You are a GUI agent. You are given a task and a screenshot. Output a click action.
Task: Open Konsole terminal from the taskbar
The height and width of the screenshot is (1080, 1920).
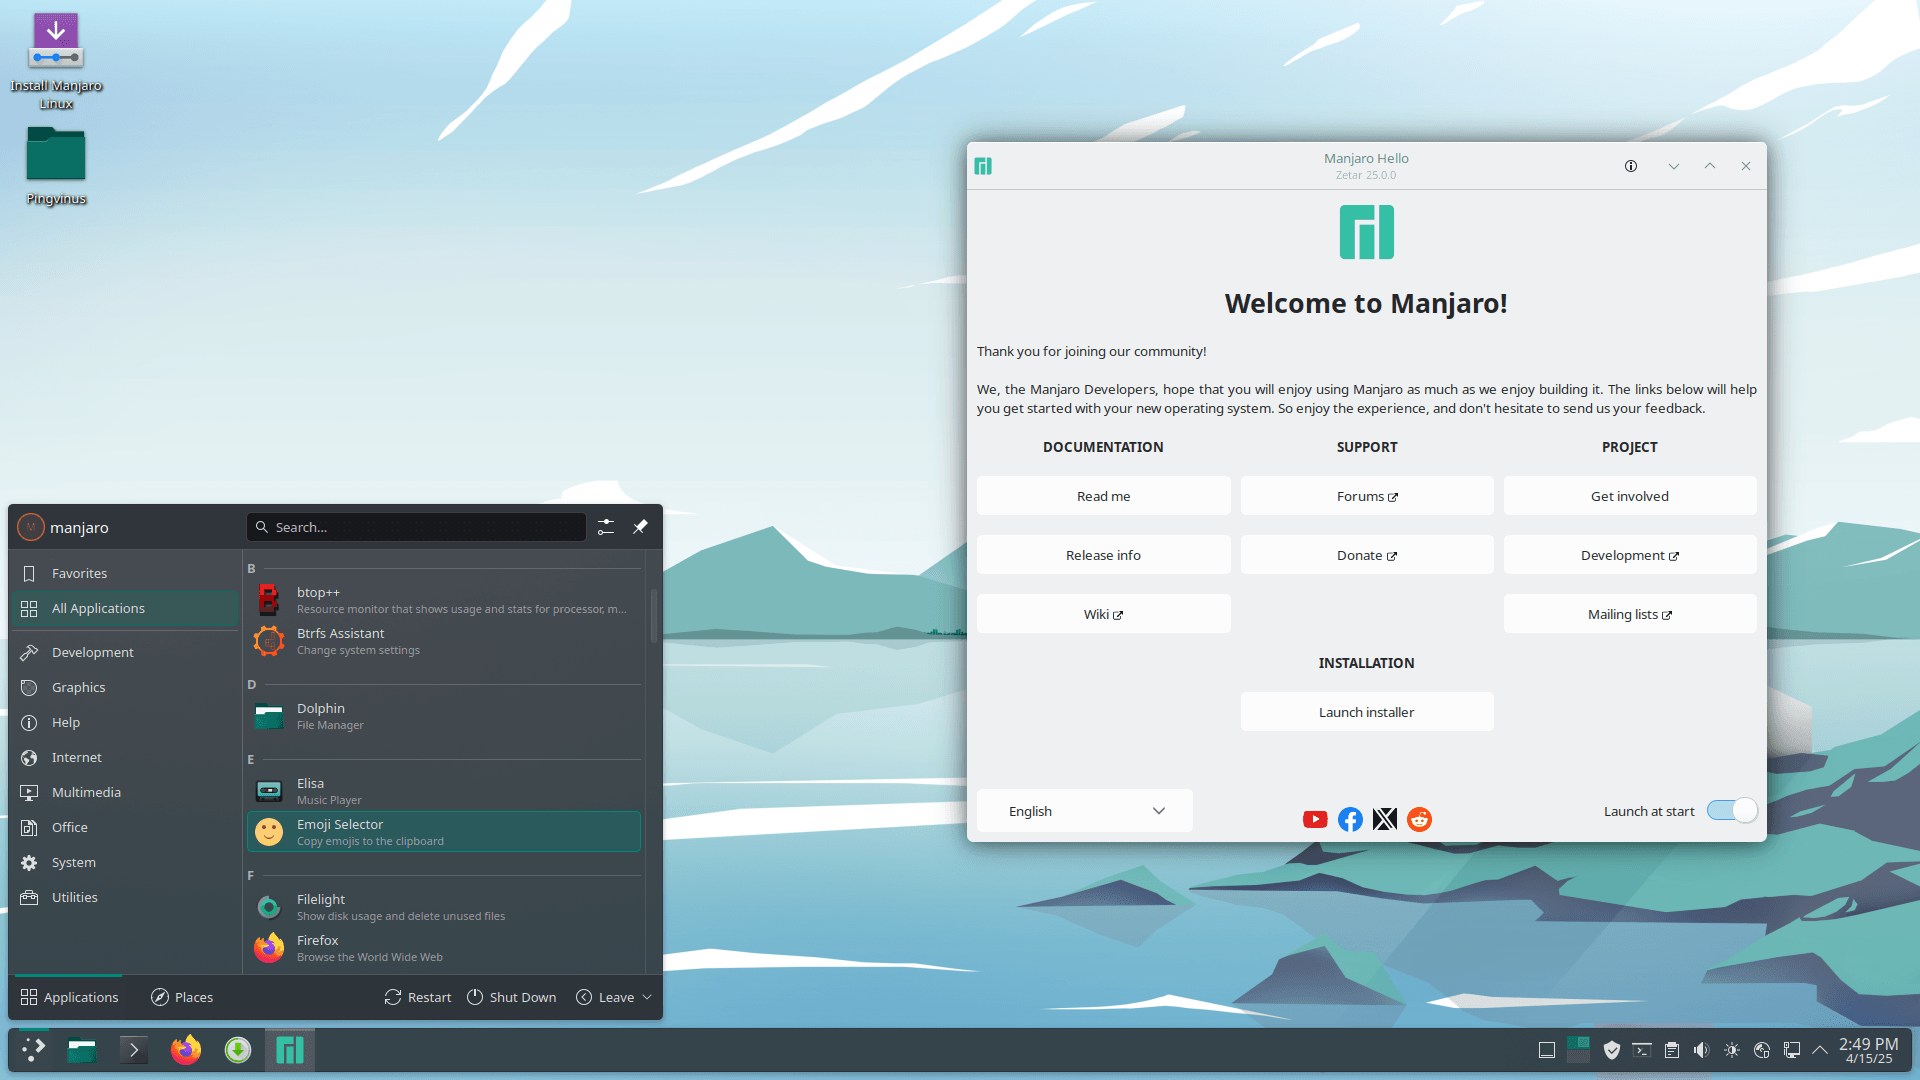coord(133,1050)
